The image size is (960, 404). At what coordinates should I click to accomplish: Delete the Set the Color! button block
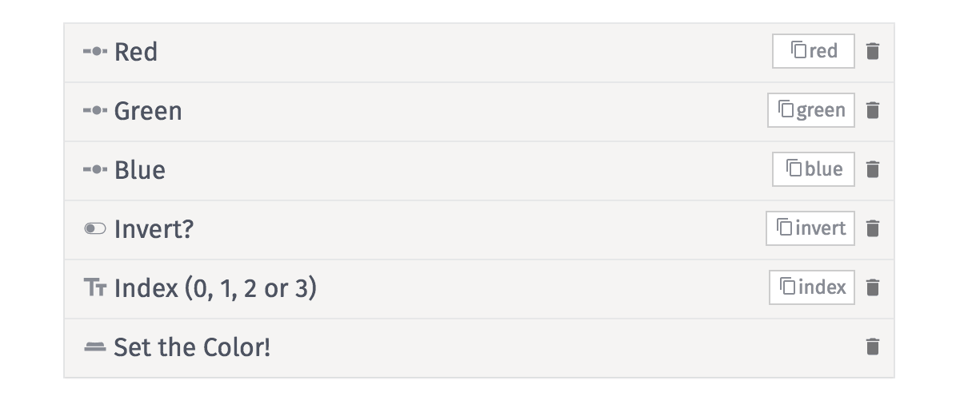(x=873, y=347)
